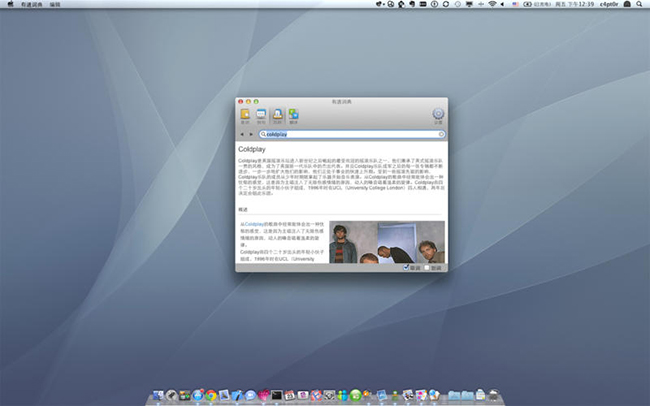The height and width of the screenshot is (406, 650).
Task: Open the green round app in Dock
Action: pos(356,395)
